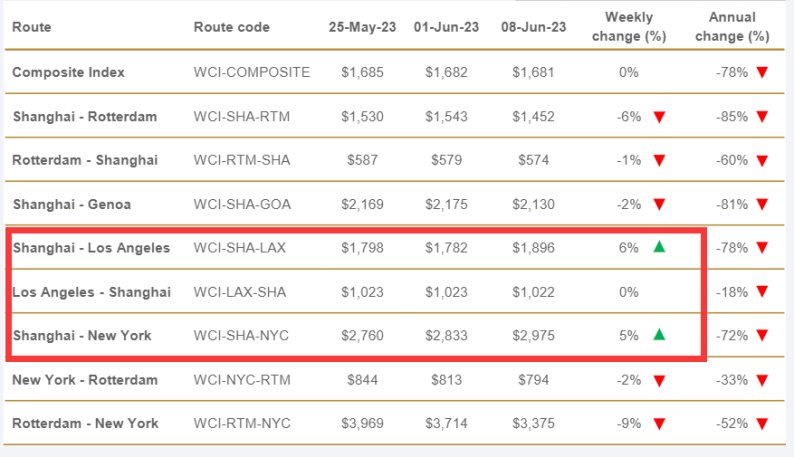The image size is (794, 457).
Task: Select the WCI-SHA-LAX route code
Action: (241, 248)
